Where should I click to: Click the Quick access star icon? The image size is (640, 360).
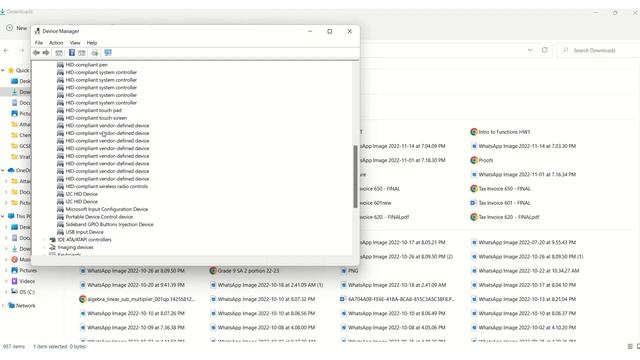coord(11,70)
